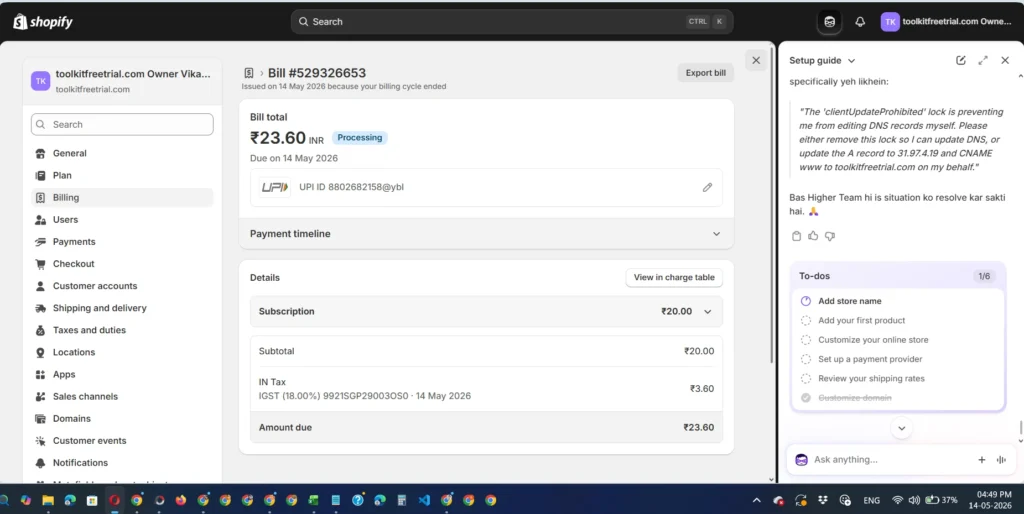This screenshot has height=514, width=1024.
Task: Open Firefox from the taskbar
Action: (181, 500)
